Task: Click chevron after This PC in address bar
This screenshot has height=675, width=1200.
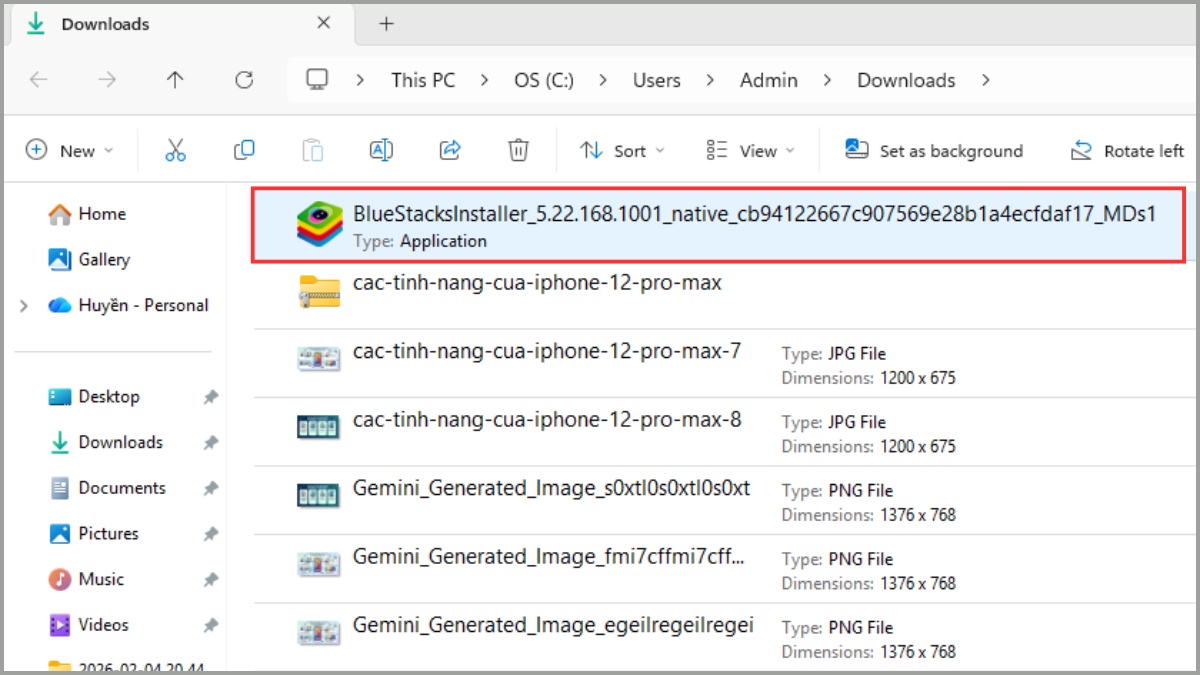Action: click(x=485, y=80)
